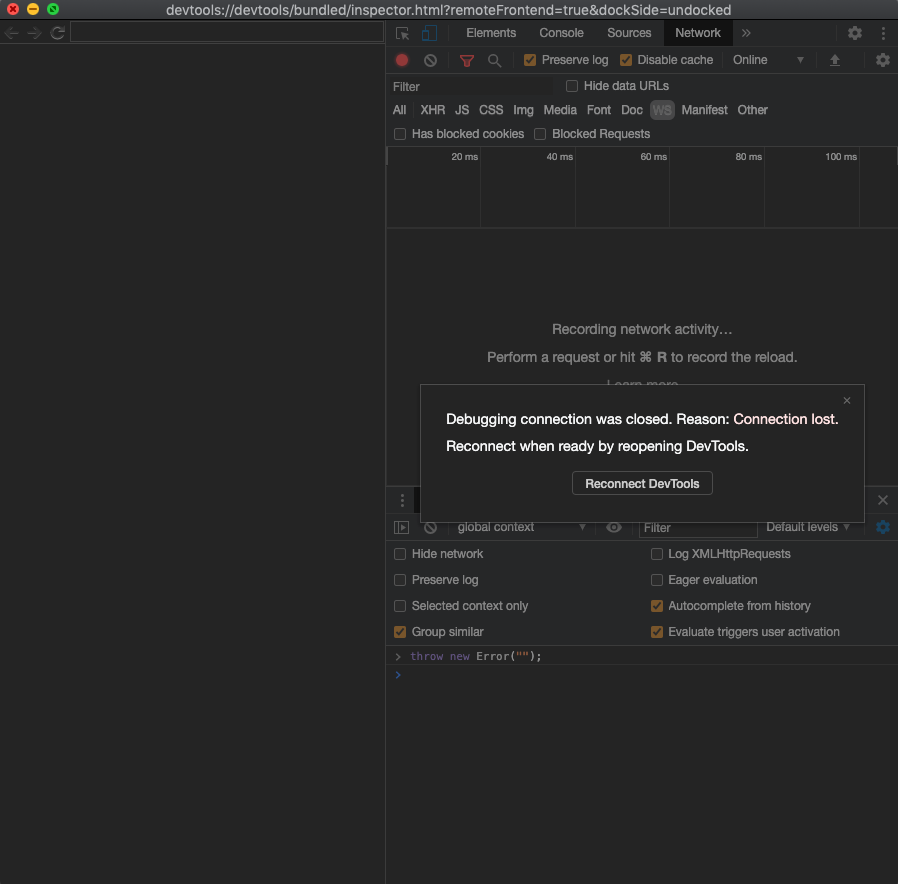Filter requests by Manifest

[x=704, y=110]
